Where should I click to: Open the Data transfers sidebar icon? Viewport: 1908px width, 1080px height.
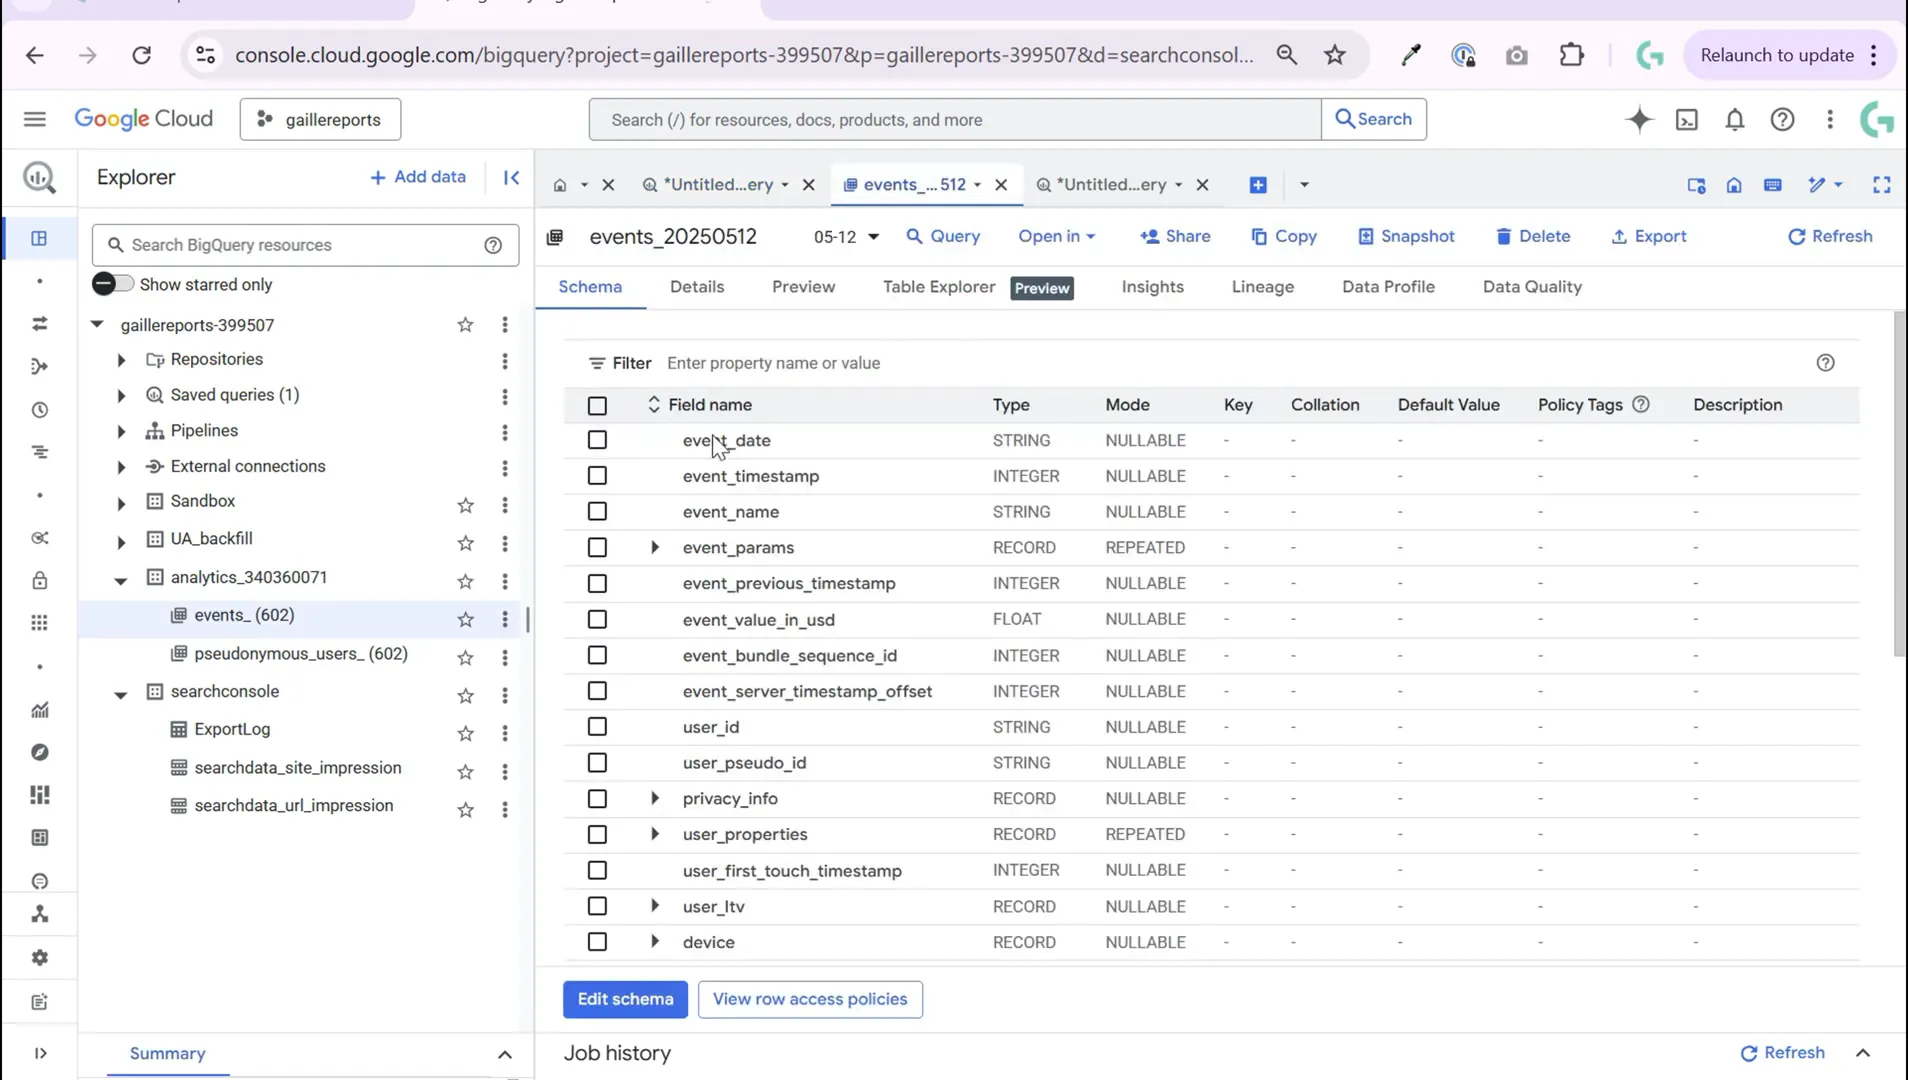[39, 324]
